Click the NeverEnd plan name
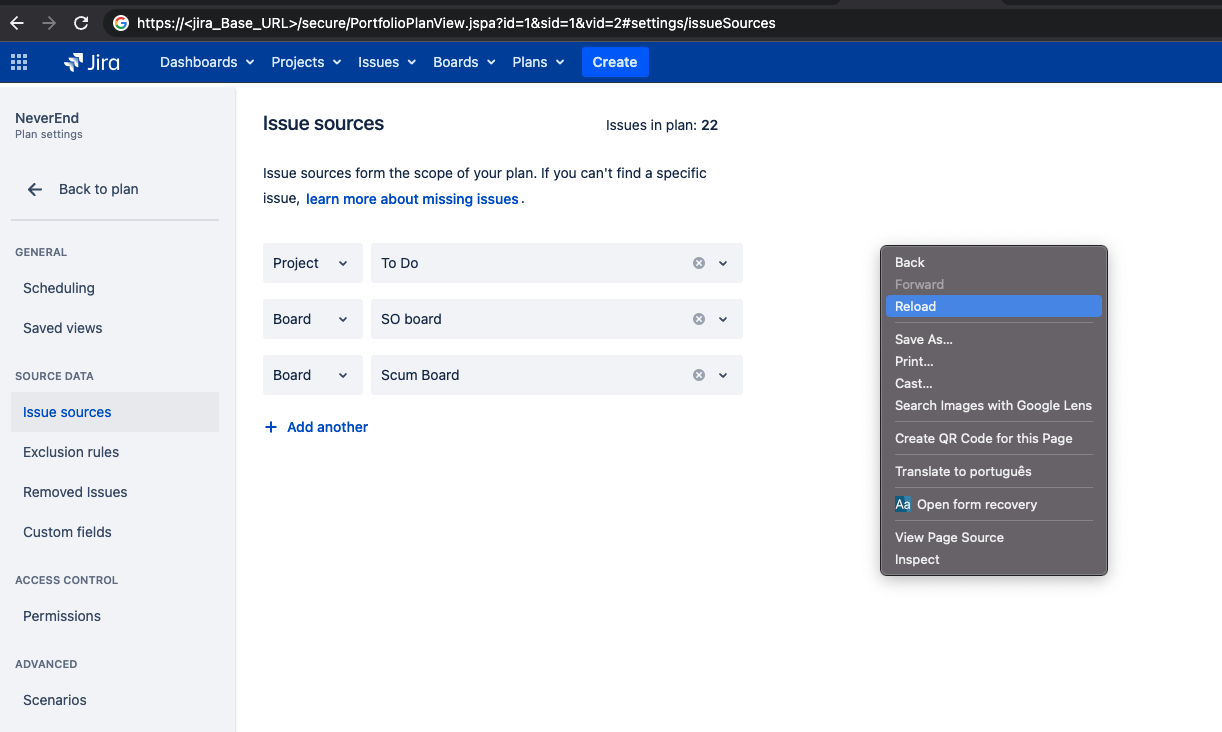 (47, 118)
